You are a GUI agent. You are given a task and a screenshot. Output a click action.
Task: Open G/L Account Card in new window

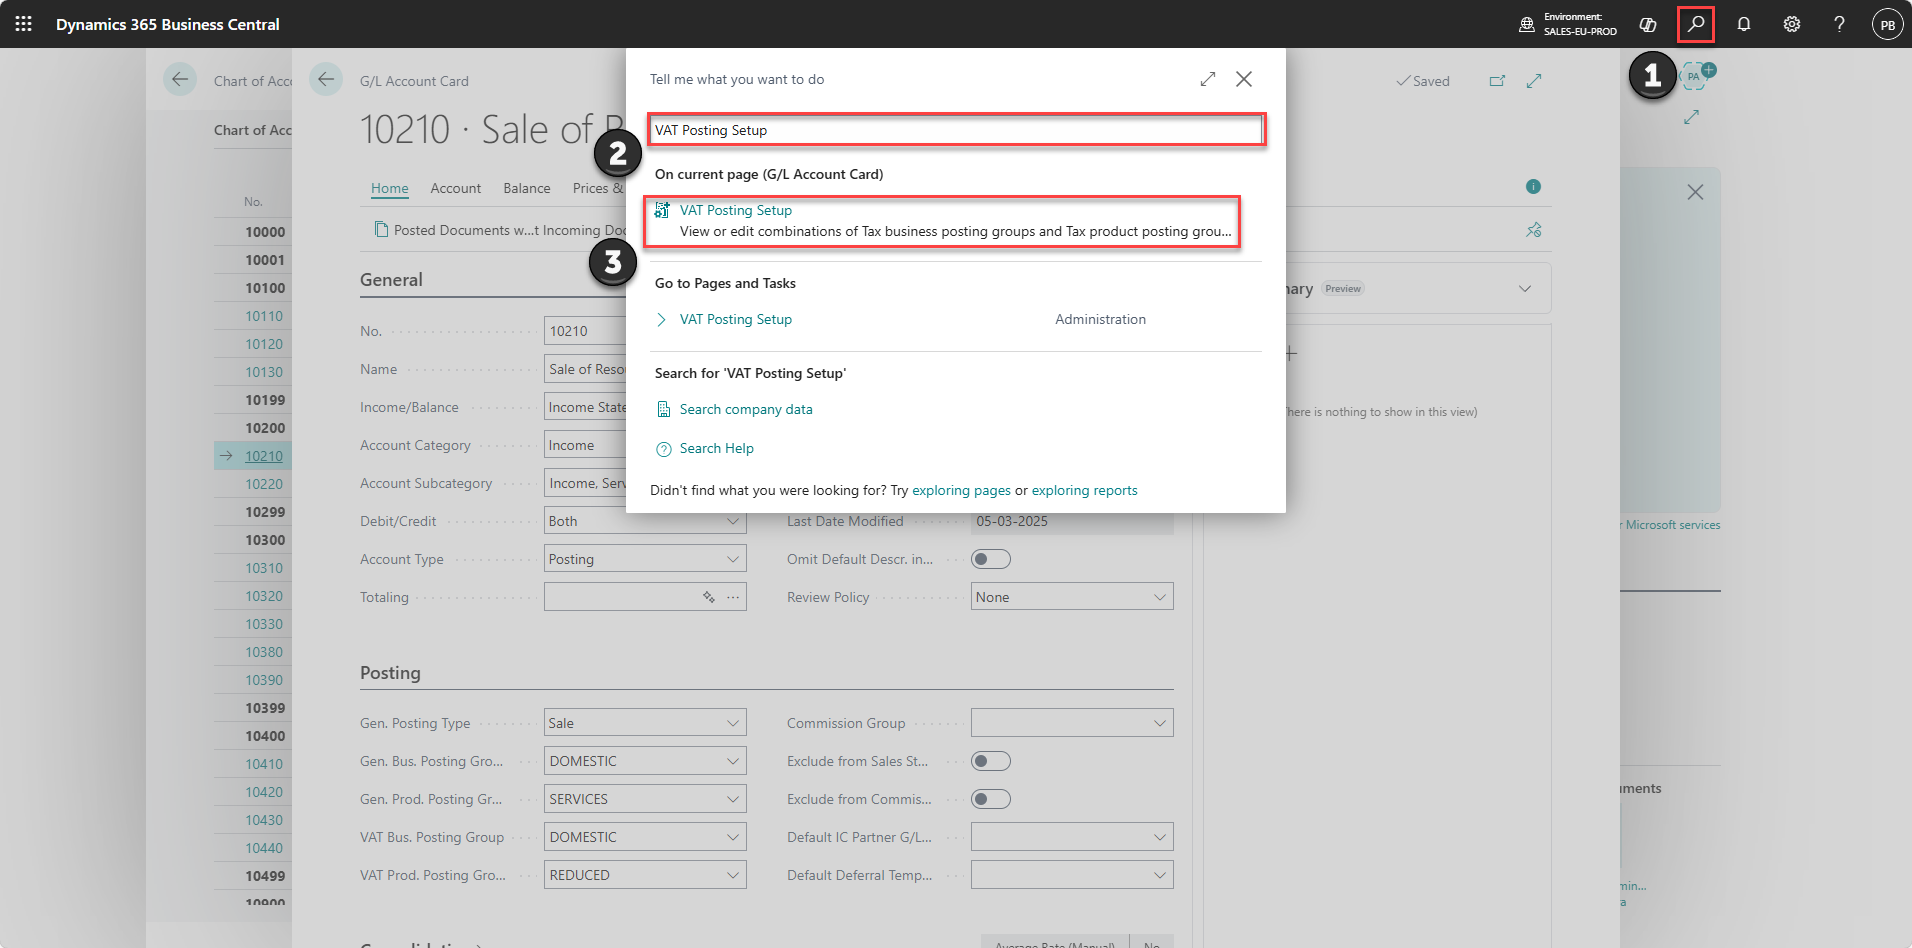pyautogui.click(x=1497, y=81)
